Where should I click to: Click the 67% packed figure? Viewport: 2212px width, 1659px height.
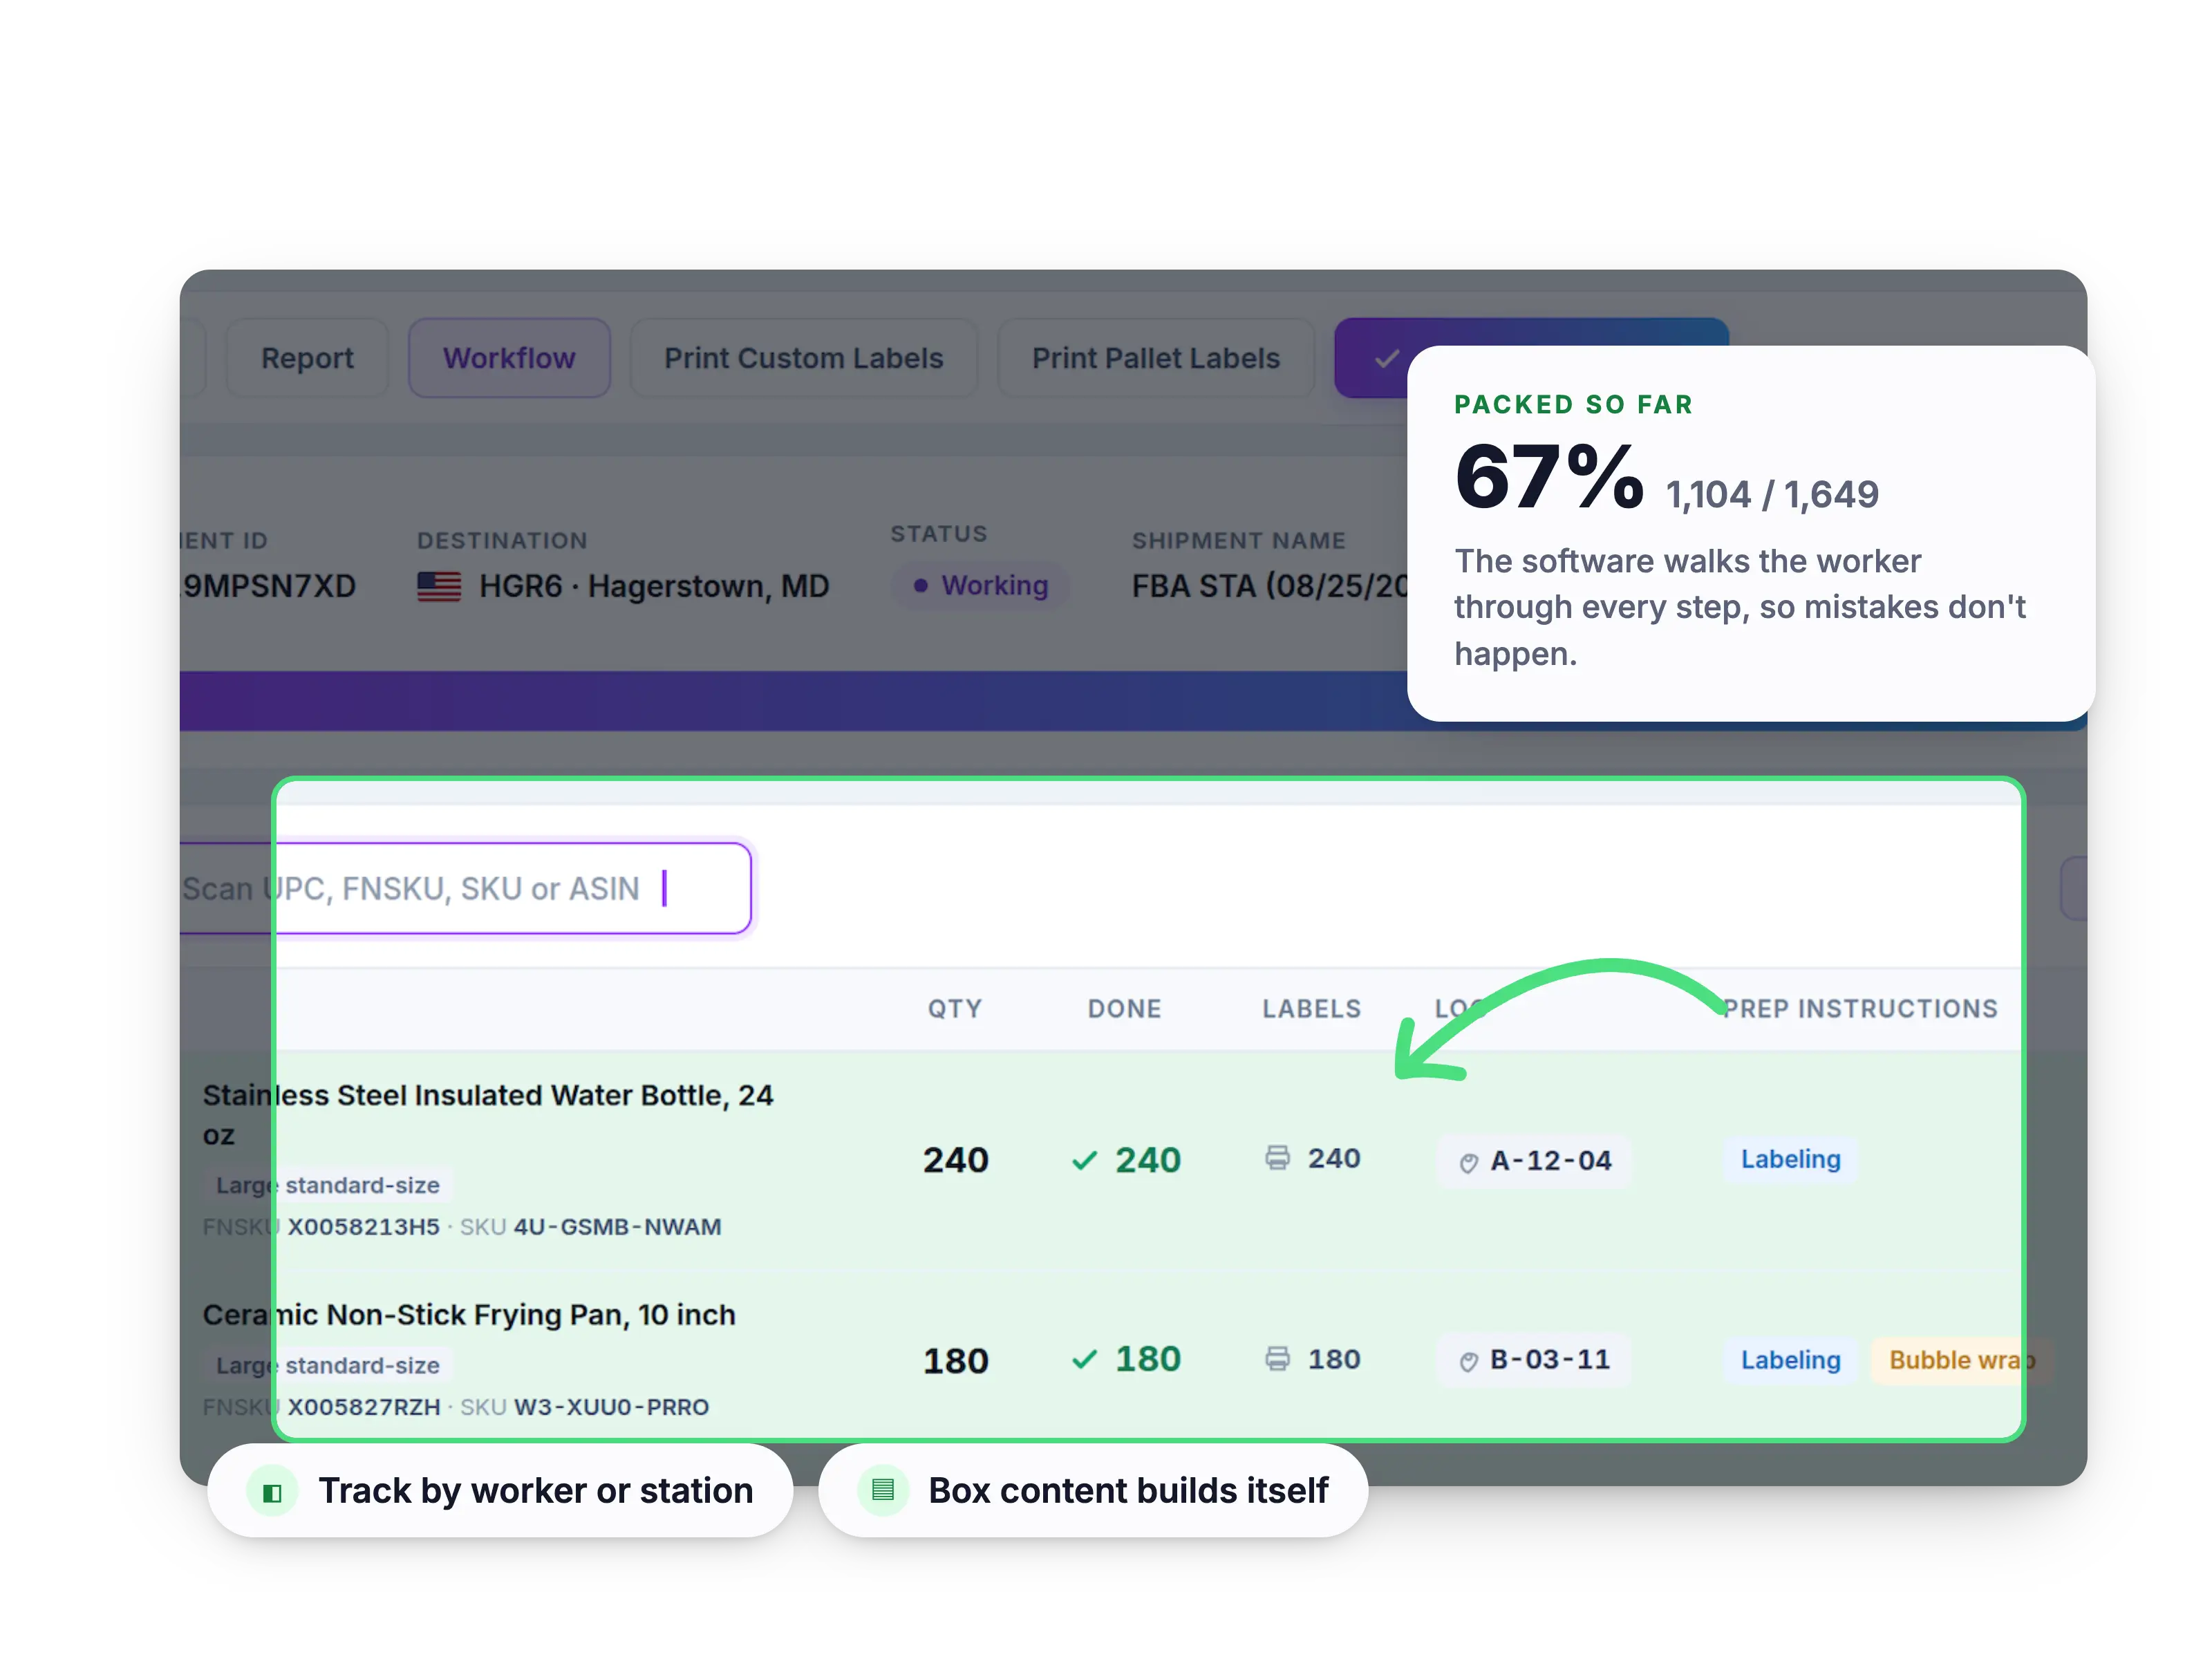click(1549, 477)
